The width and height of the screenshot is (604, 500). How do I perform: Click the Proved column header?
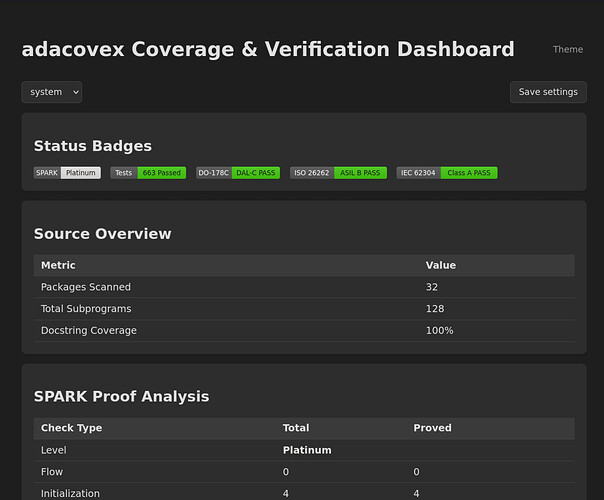(432, 428)
